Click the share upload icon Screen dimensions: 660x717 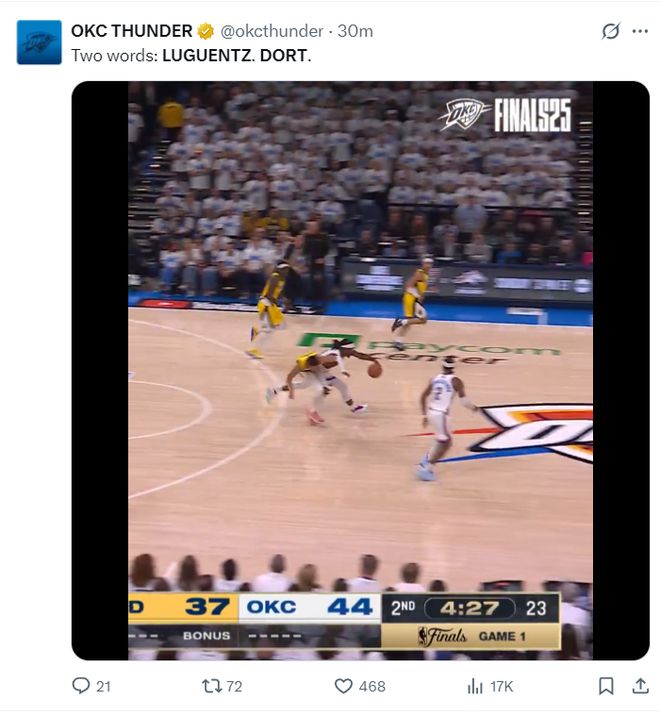click(x=640, y=686)
